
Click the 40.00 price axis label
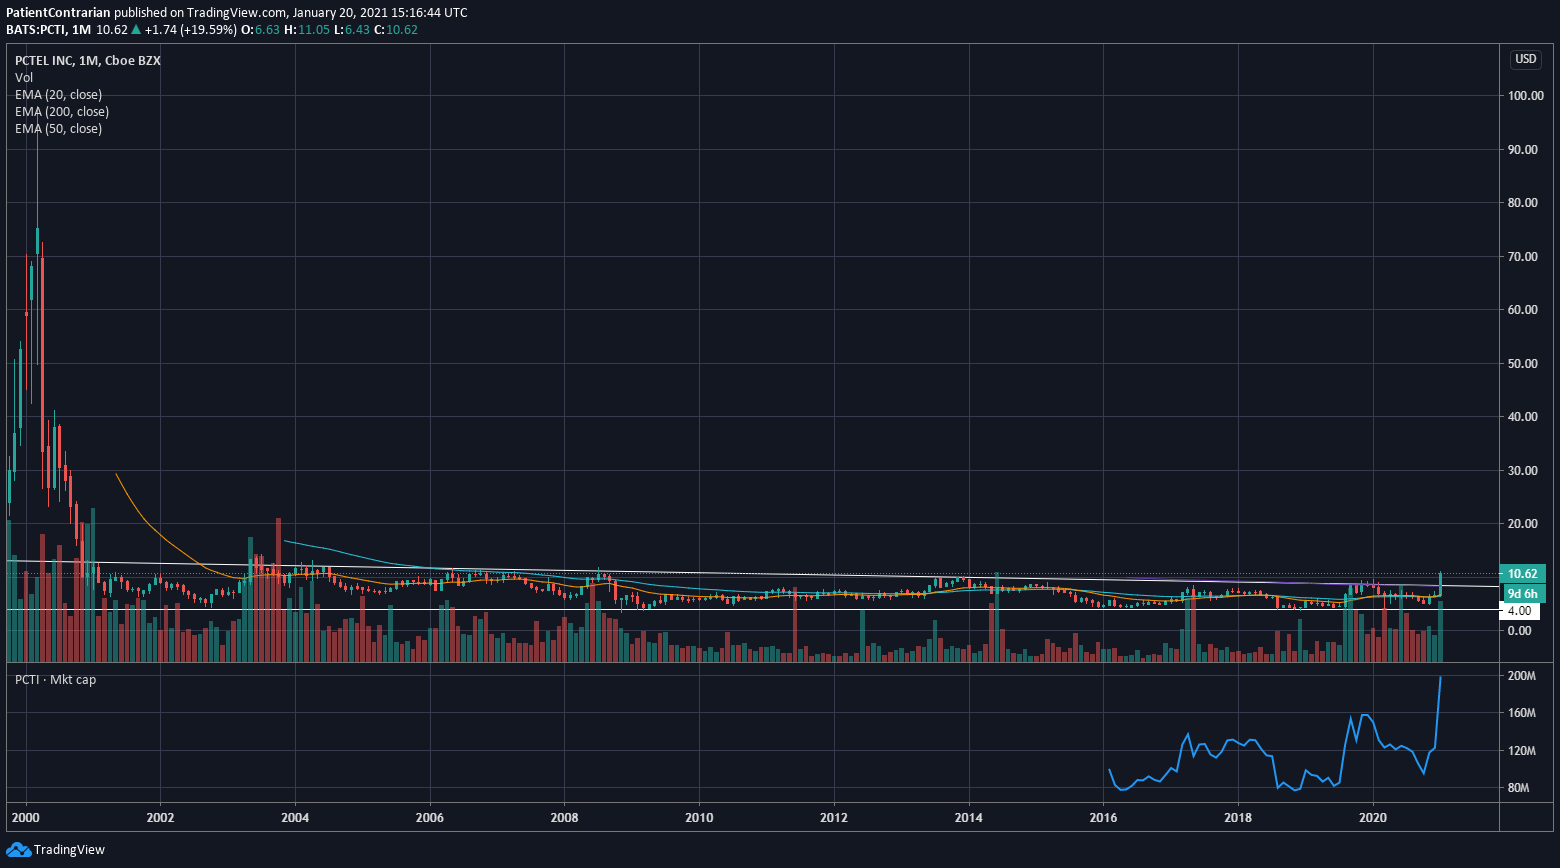1523,417
